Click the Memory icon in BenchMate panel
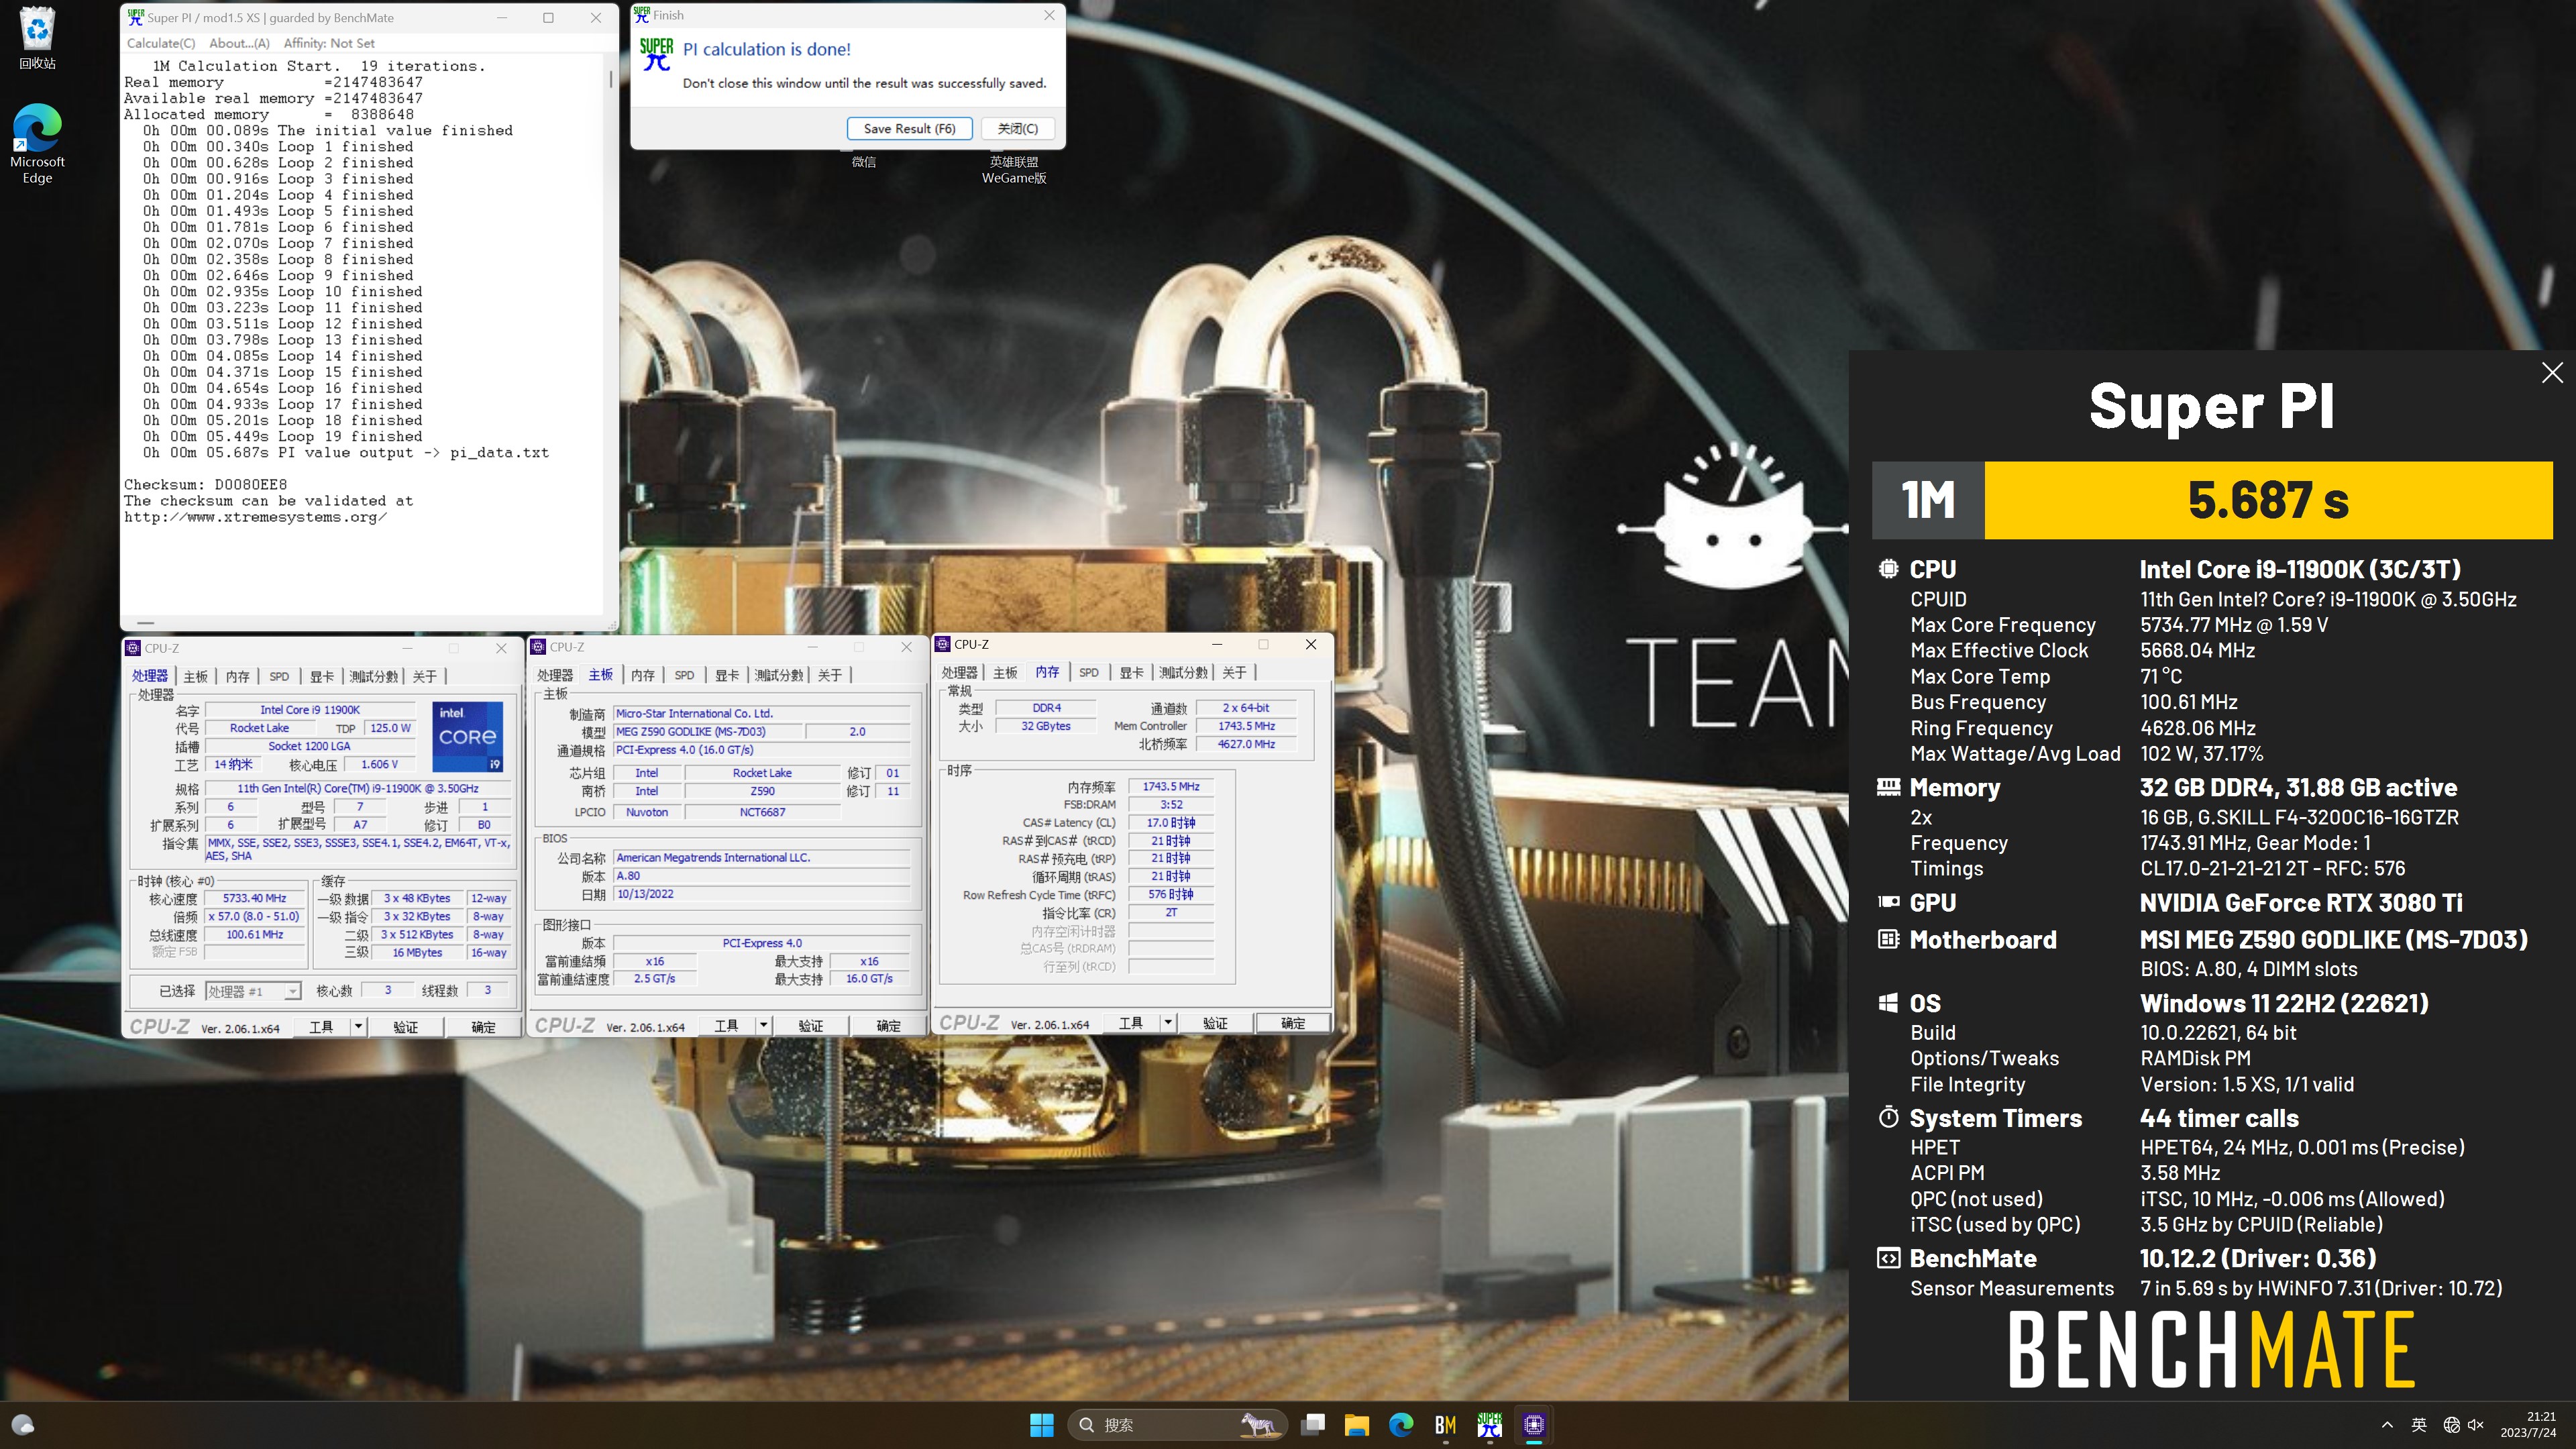Screen dimensions: 2576x1449 [x=1888, y=787]
